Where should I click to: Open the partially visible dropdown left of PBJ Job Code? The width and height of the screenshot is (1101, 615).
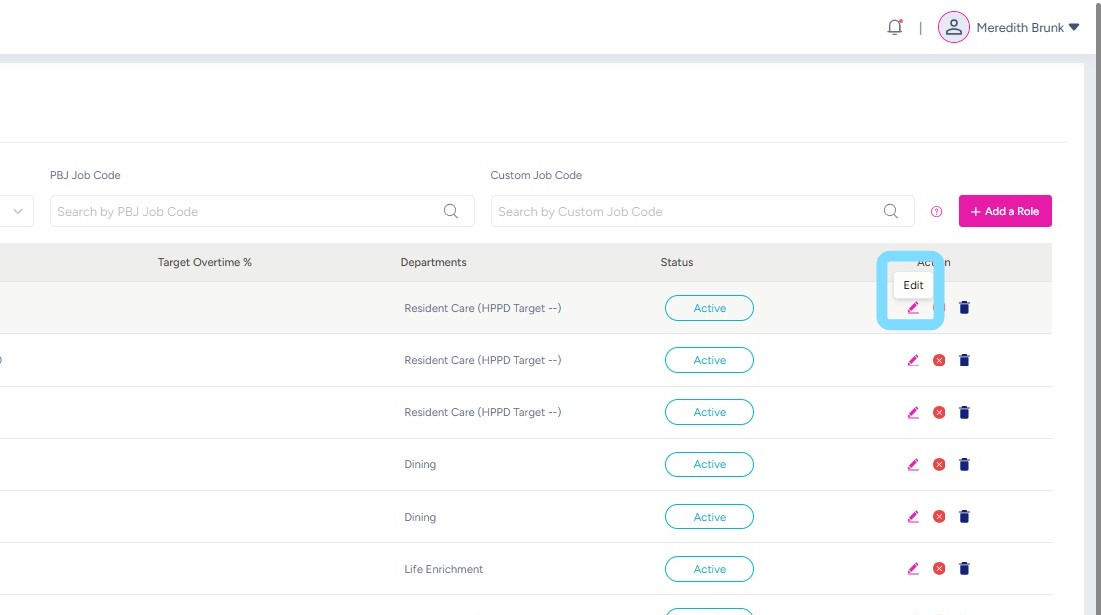click(x=17, y=211)
